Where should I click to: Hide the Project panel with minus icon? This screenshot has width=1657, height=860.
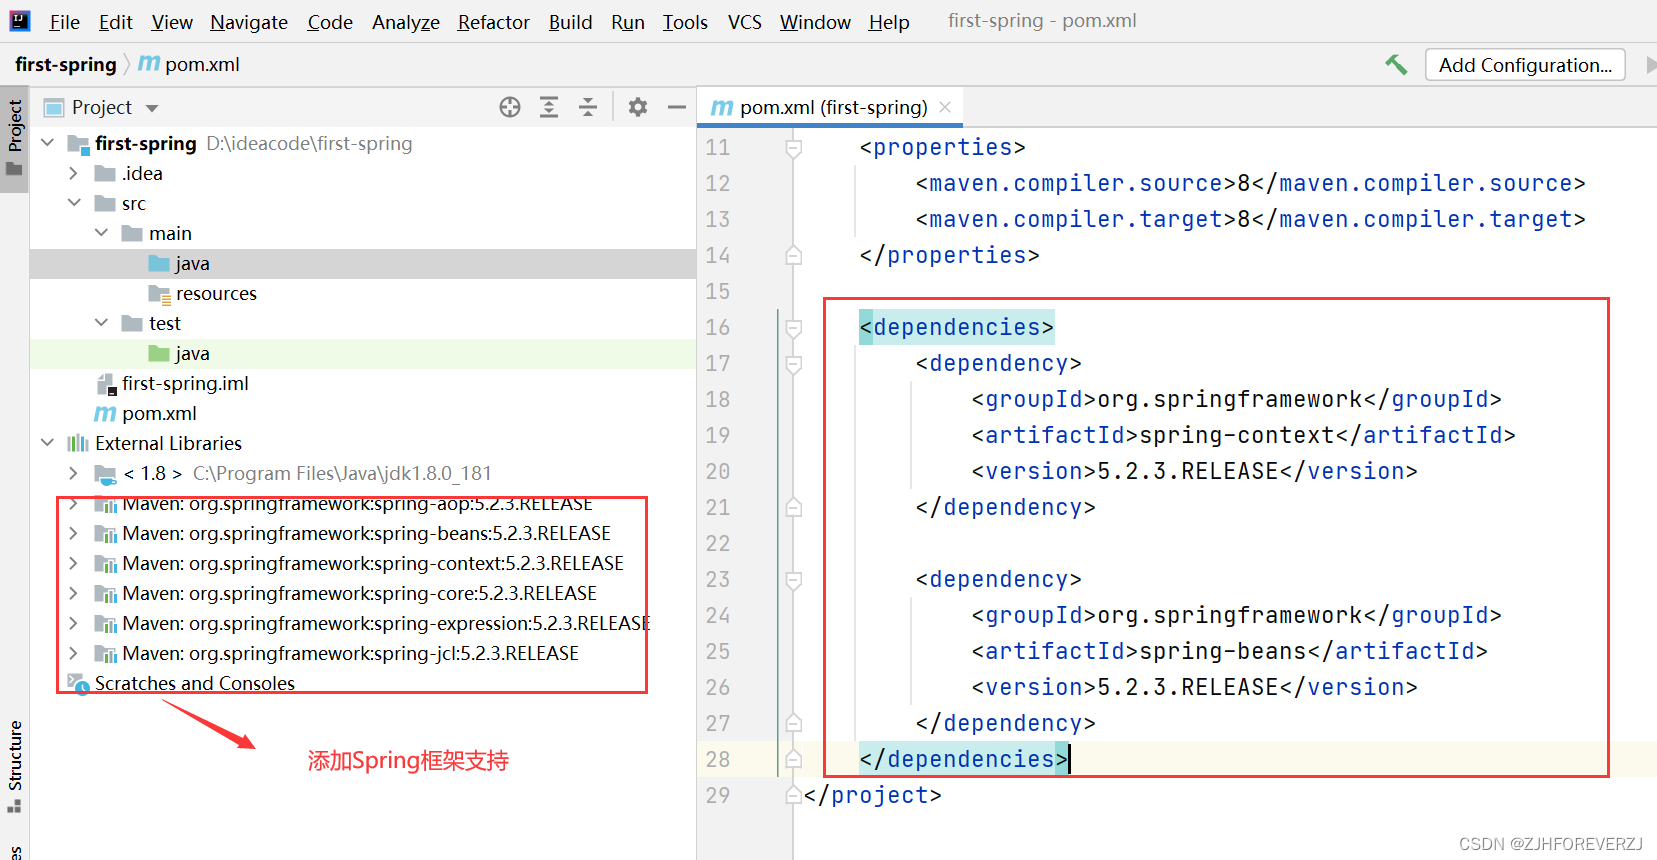click(677, 107)
